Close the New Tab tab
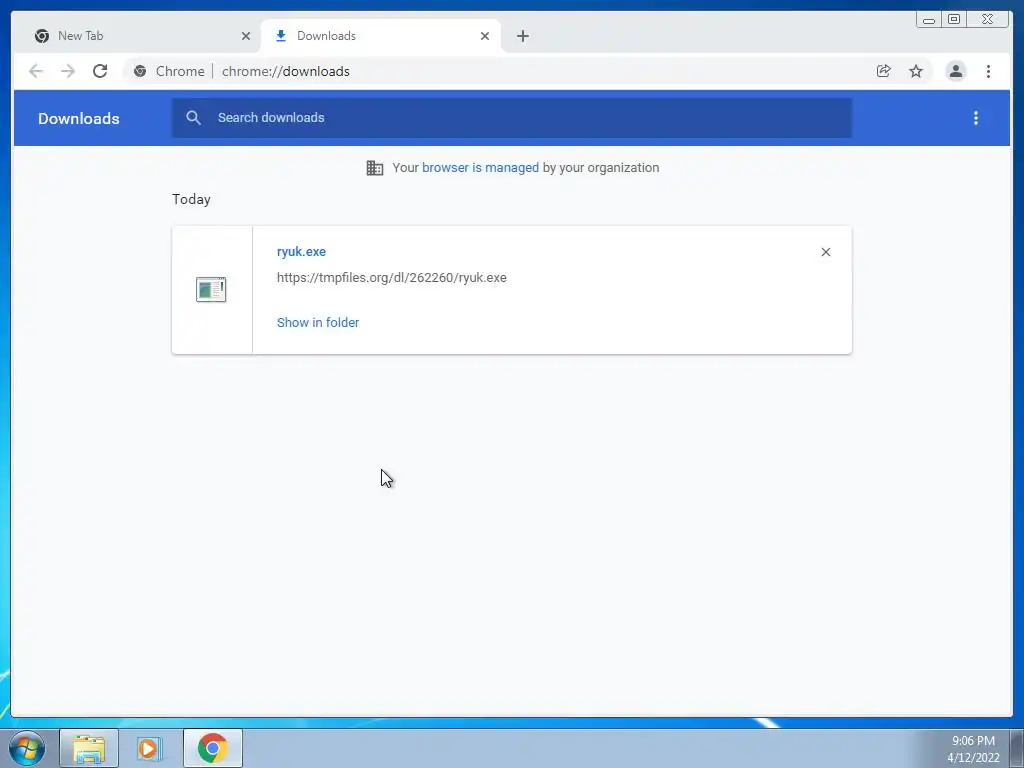 [246, 36]
